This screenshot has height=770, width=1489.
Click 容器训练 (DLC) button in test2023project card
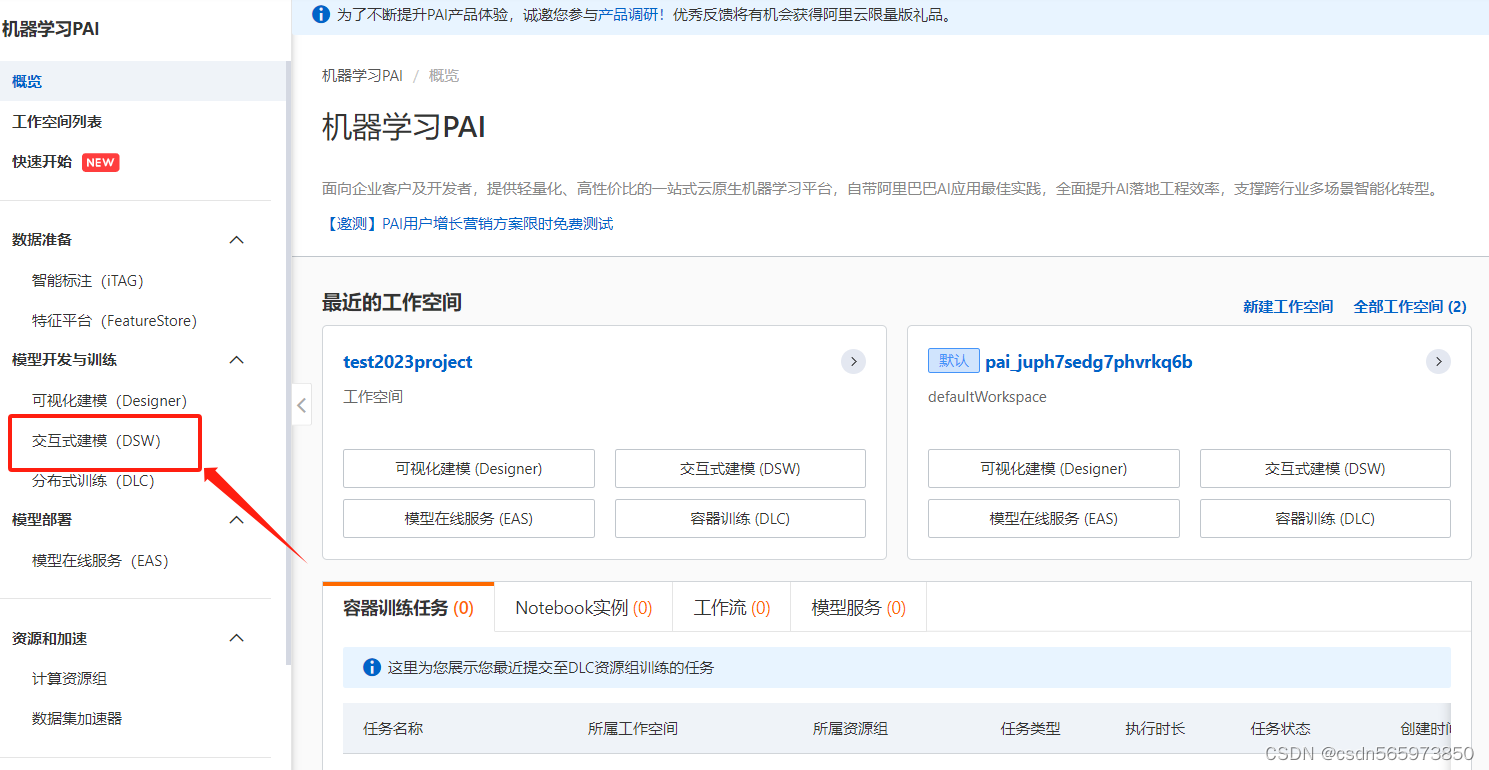click(x=740, y=518)
